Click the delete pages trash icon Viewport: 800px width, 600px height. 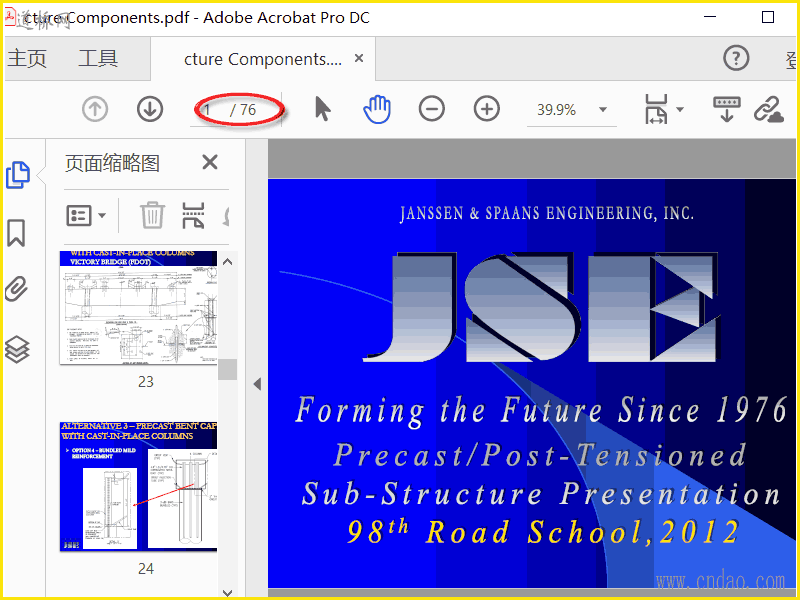(x=153, y=215)
